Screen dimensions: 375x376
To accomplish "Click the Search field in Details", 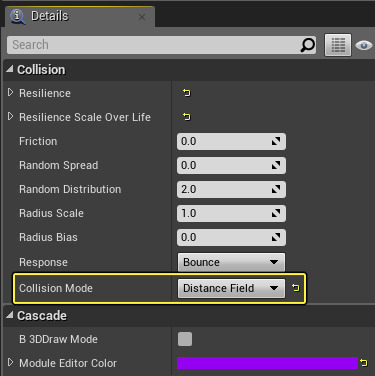I will tap(161, 45).
